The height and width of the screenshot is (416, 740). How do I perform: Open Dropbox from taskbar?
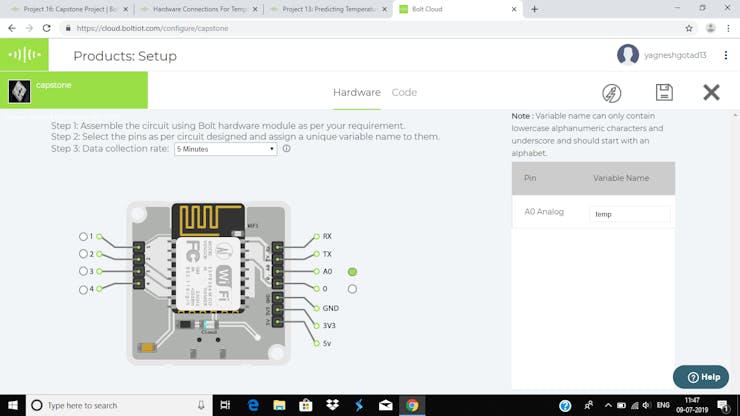(333, 405)
